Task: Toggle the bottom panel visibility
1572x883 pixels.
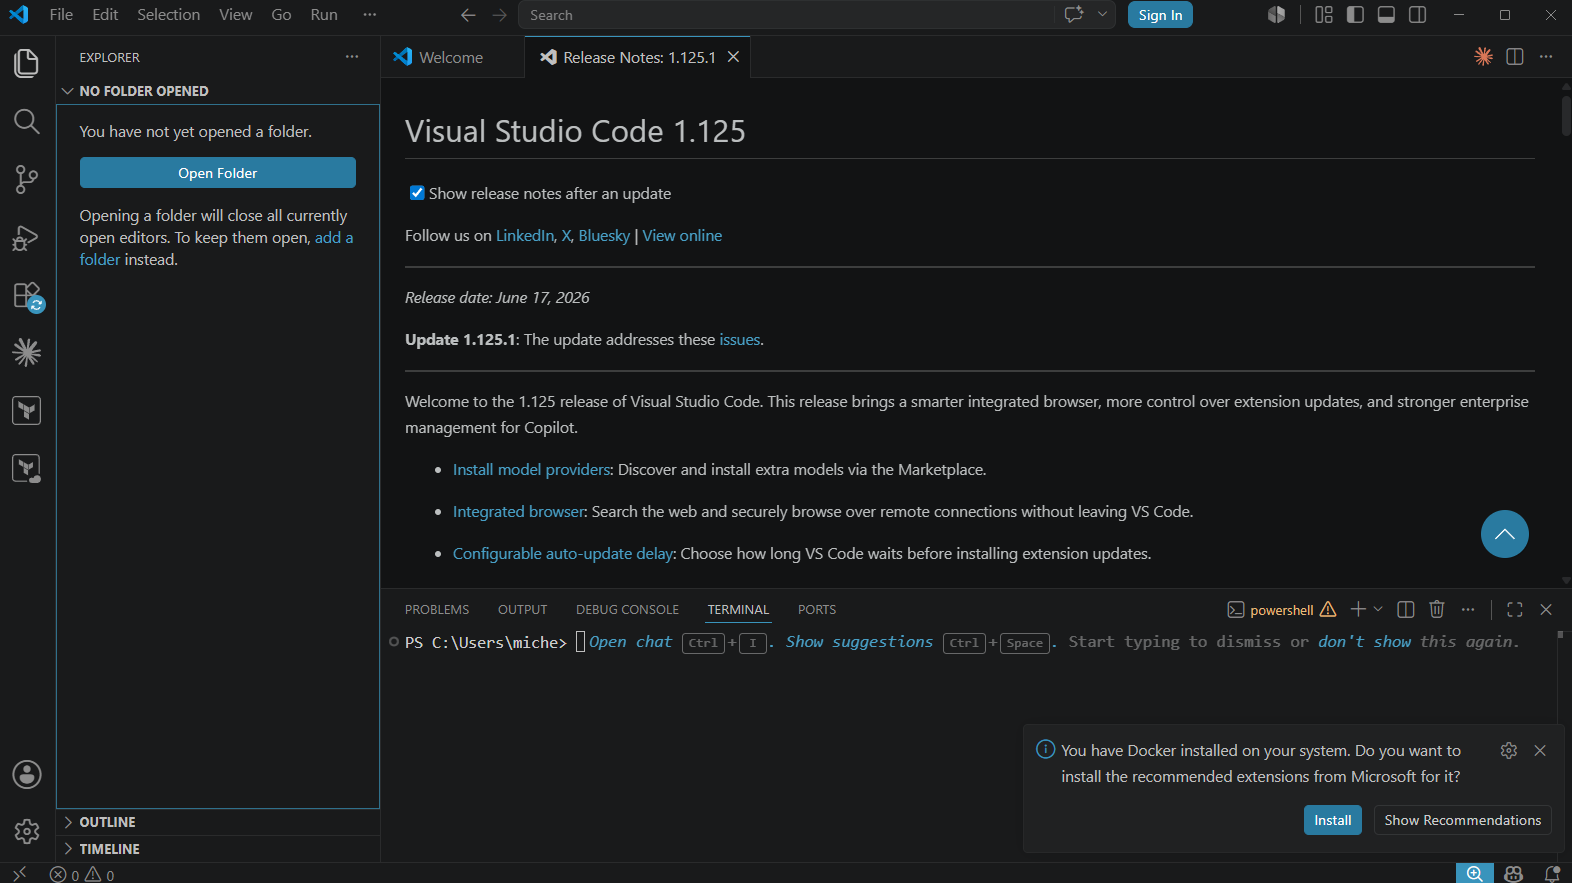Action: pos(1386,15)
